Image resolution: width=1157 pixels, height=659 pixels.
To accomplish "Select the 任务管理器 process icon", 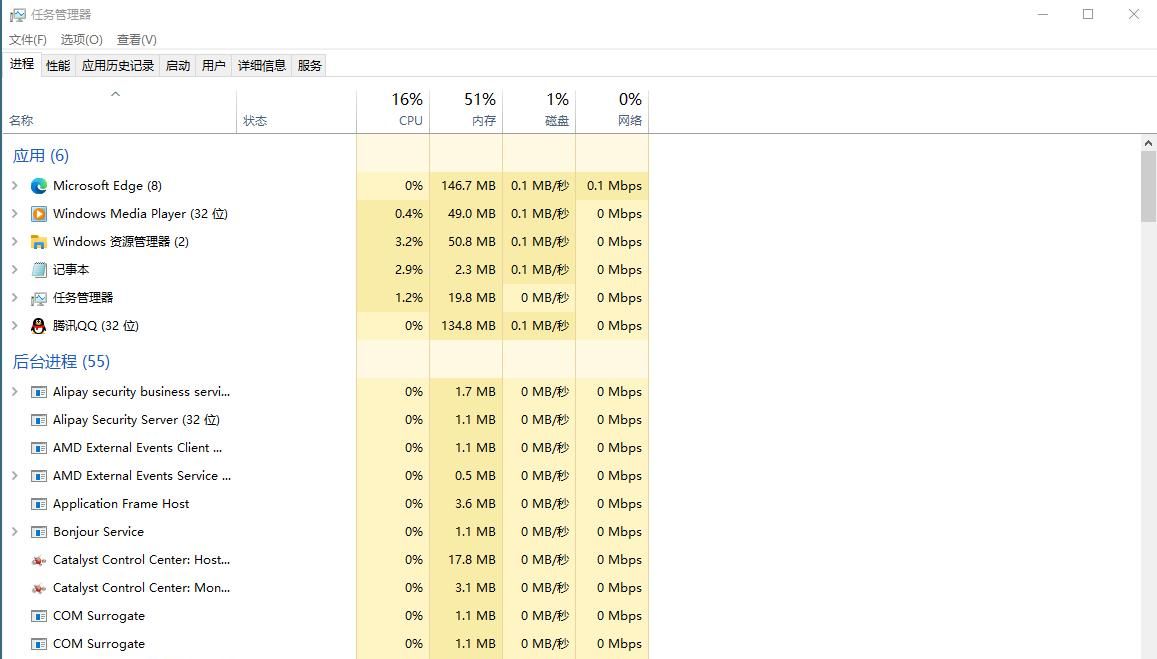I will click(38, 297).
